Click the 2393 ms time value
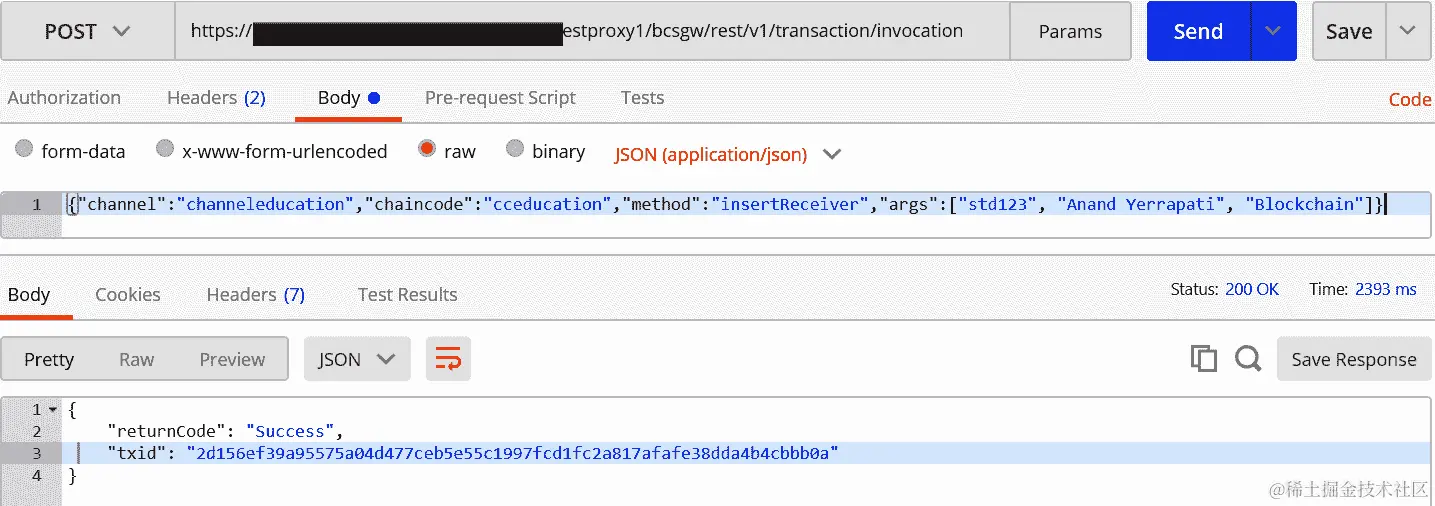 tap(1386, 289)
